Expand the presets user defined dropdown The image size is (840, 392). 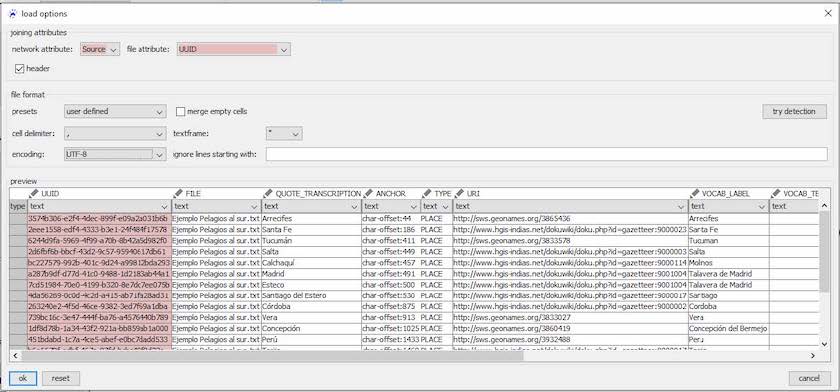click(115, 111)
